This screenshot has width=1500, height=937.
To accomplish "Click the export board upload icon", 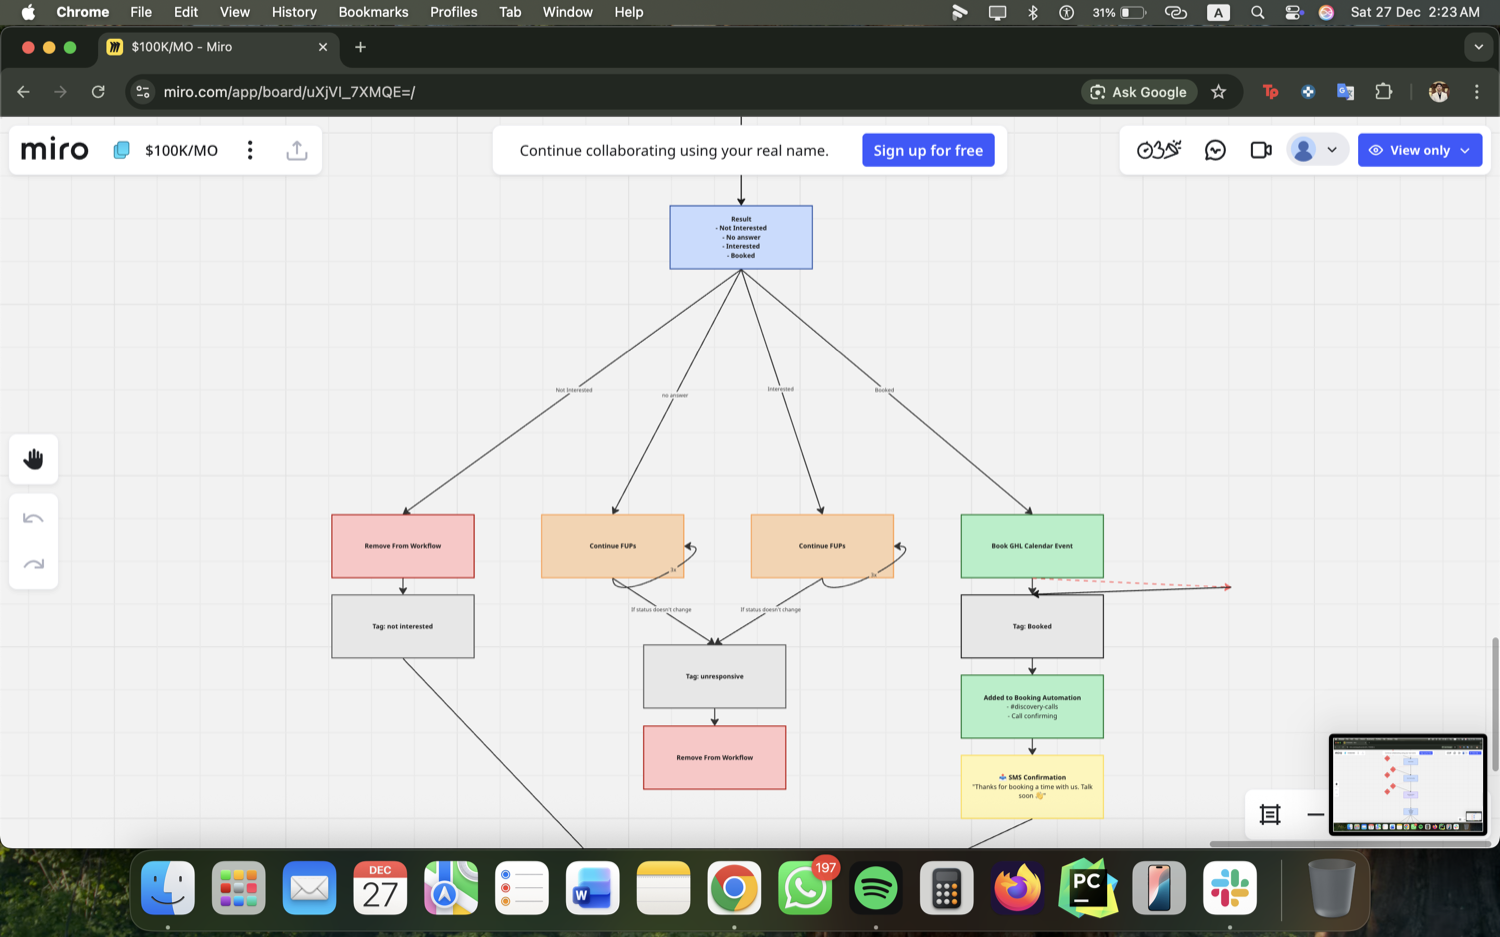I will (x=297, y=150).
